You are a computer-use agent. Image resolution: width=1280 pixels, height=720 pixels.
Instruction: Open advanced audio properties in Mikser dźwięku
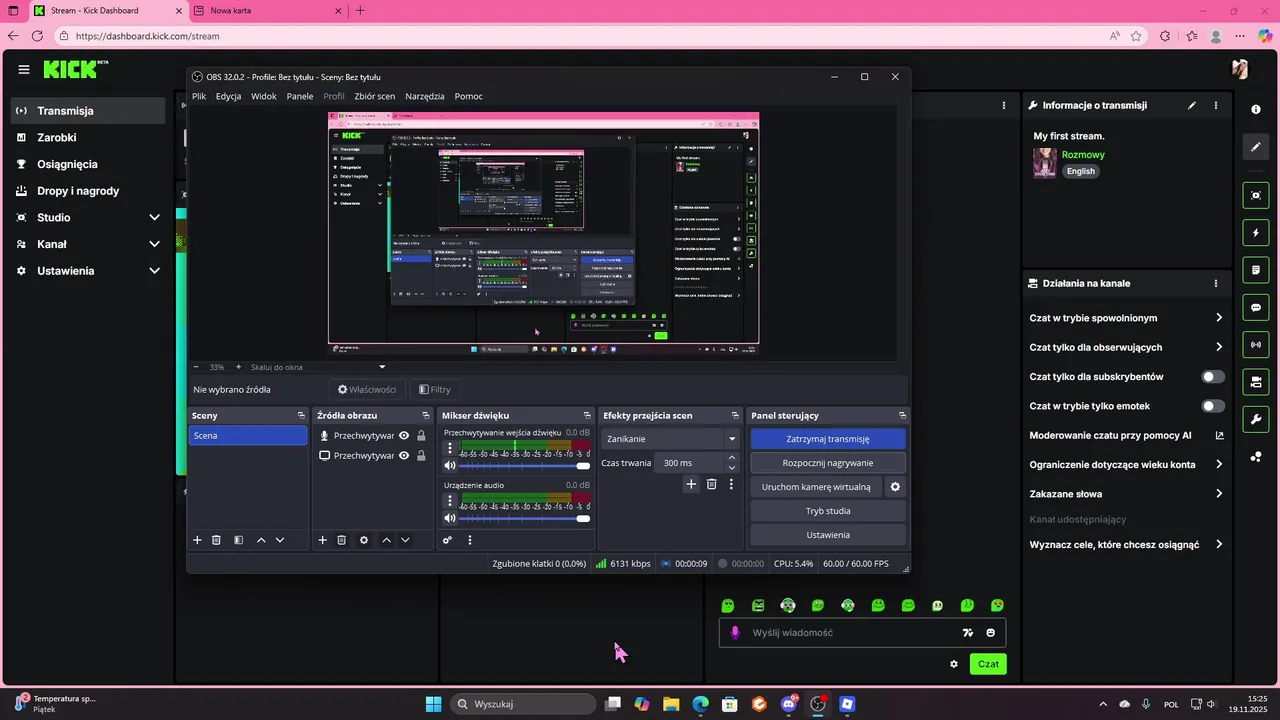click(447, 540)
